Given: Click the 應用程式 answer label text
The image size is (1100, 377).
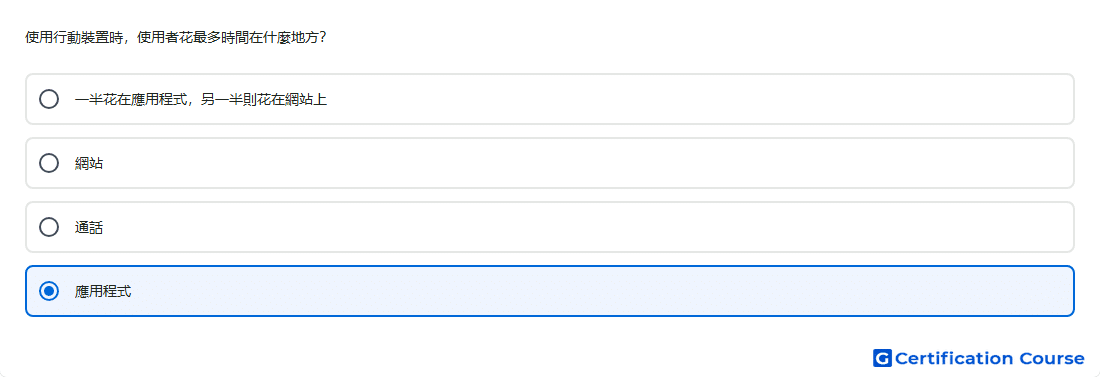Looking at the screenshot, I should 103,291.
